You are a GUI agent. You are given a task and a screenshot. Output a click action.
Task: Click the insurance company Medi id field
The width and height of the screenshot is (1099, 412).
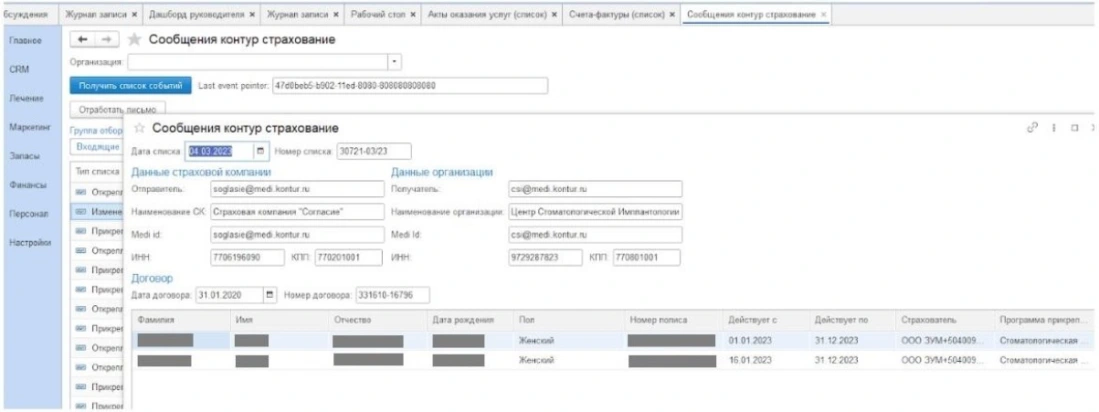click(x=297, y=235)
